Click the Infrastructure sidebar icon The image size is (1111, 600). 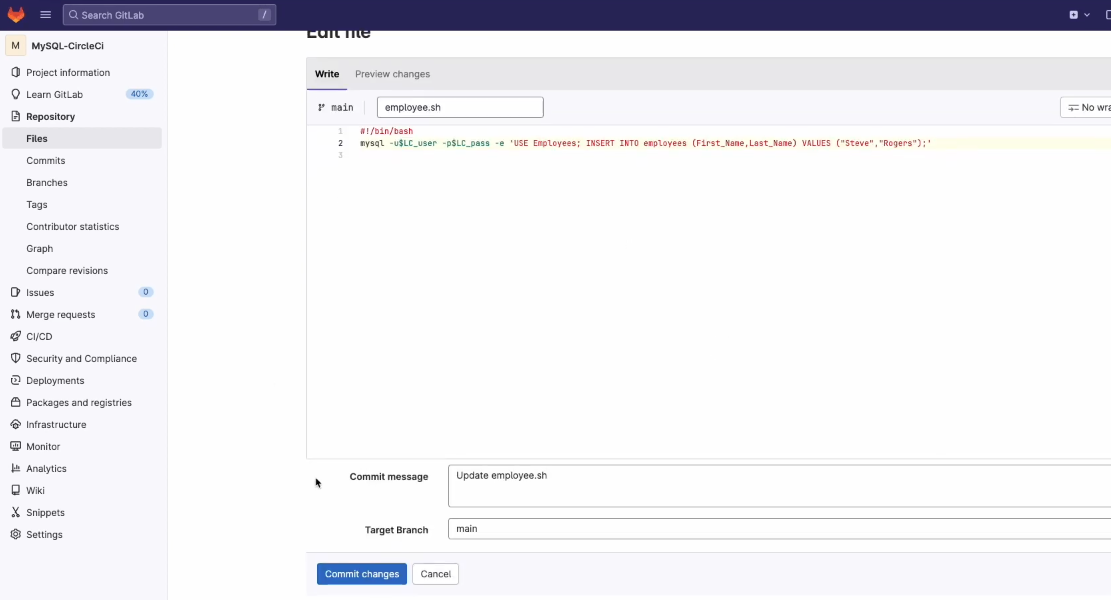[16, 424]
